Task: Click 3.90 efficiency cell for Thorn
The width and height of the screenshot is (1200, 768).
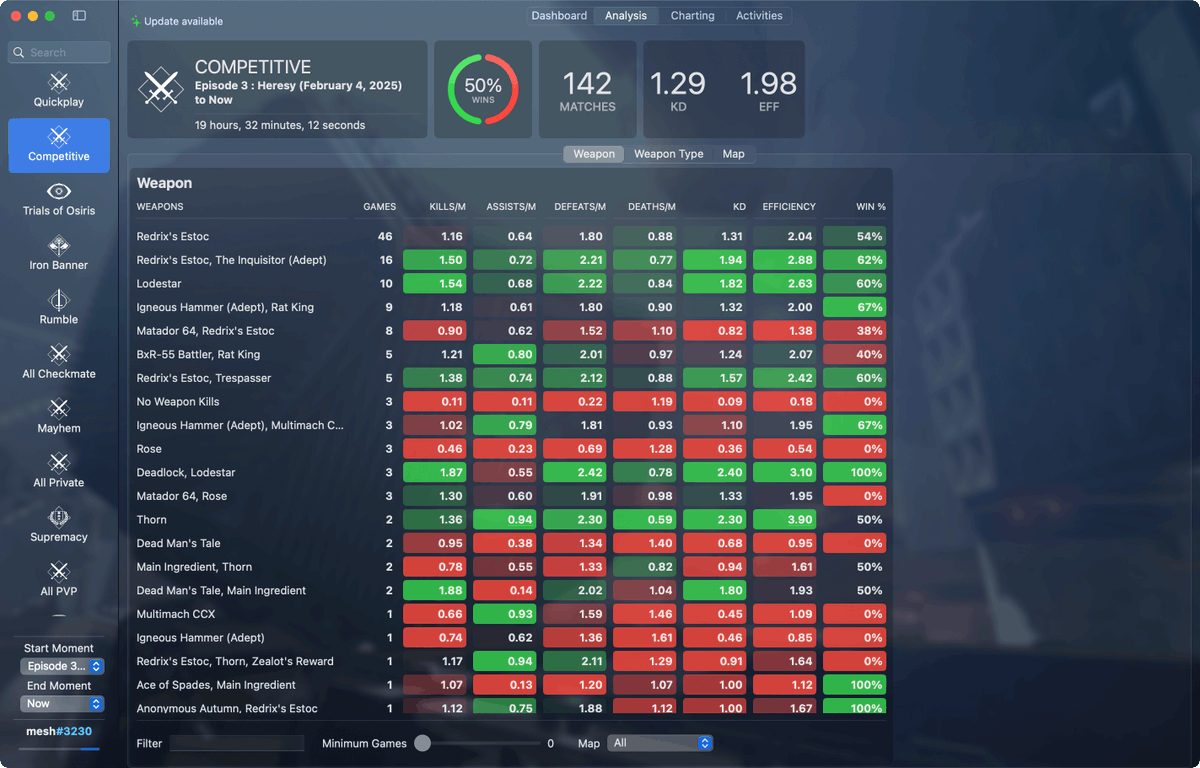Action: (784, 520)
